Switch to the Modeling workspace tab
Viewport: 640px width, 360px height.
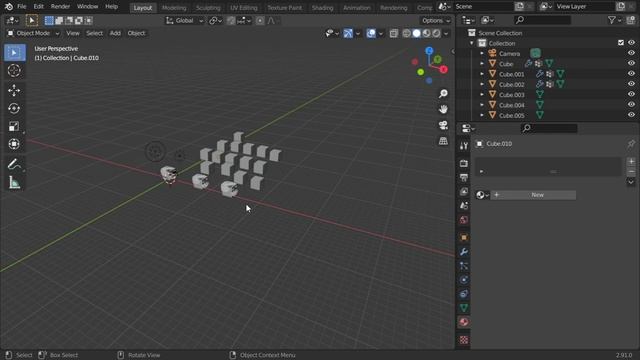174,8
